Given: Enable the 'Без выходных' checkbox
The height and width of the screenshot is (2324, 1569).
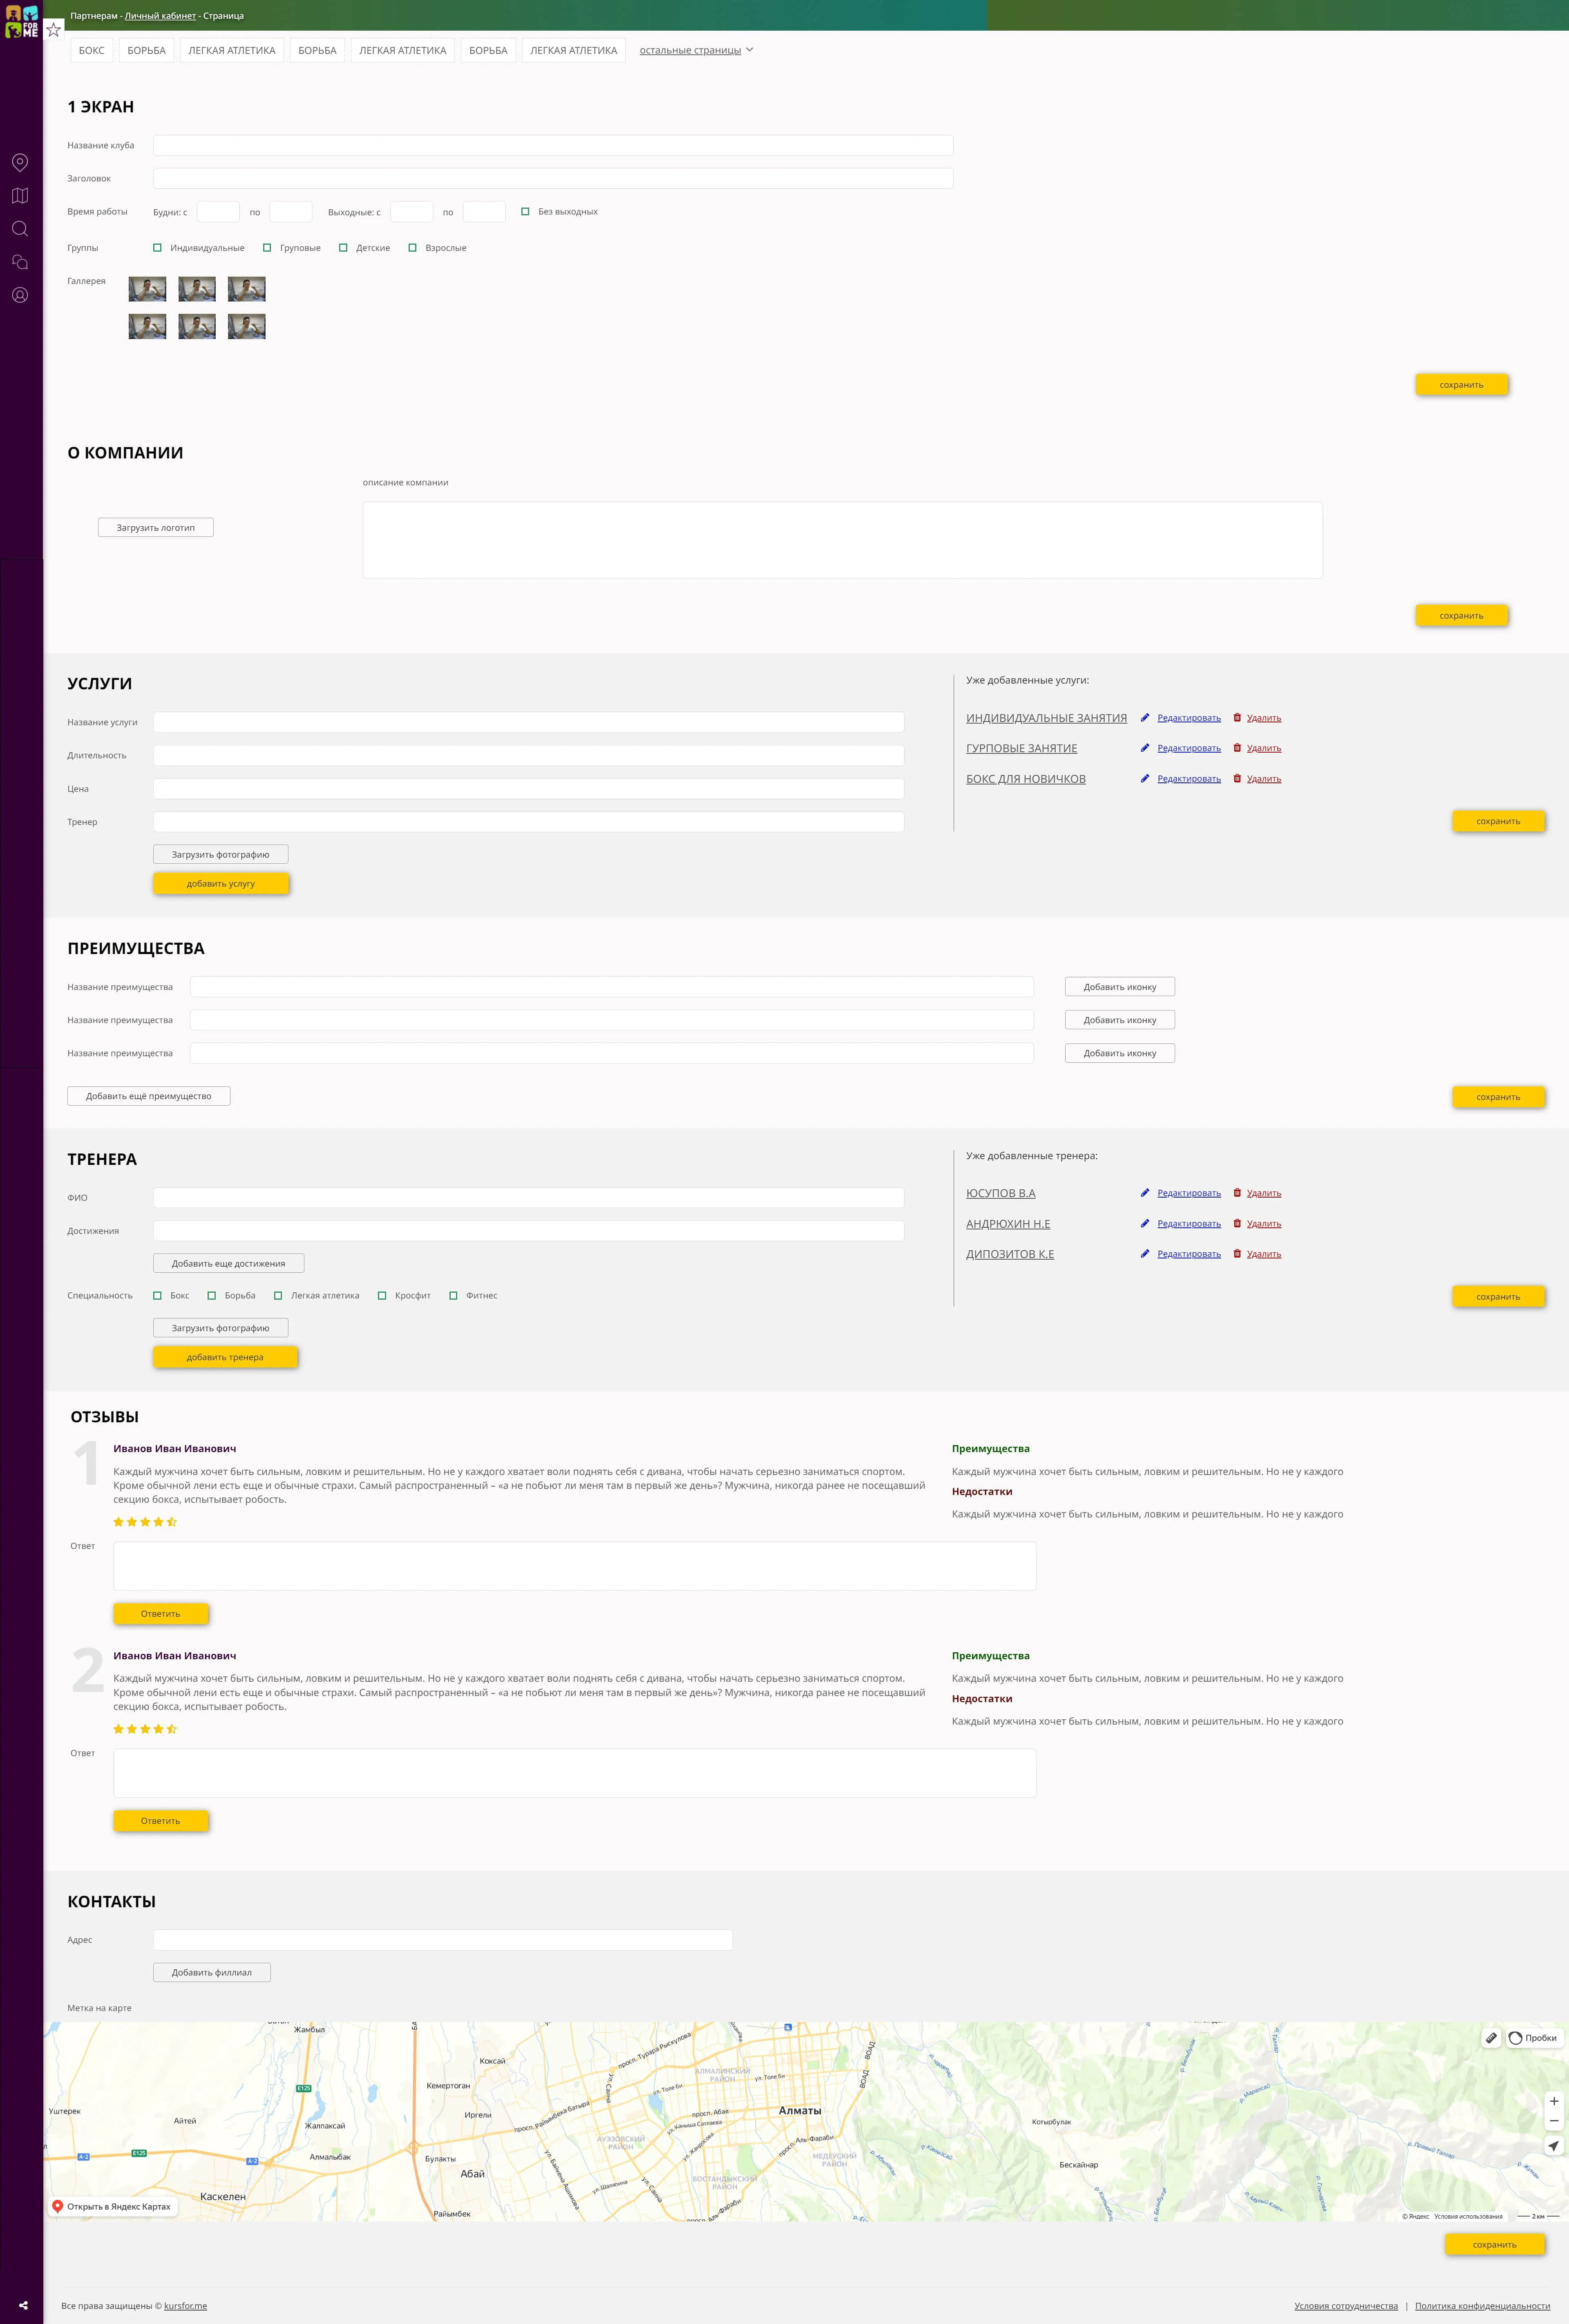Looking at the screenshot, I should [525, 211].
